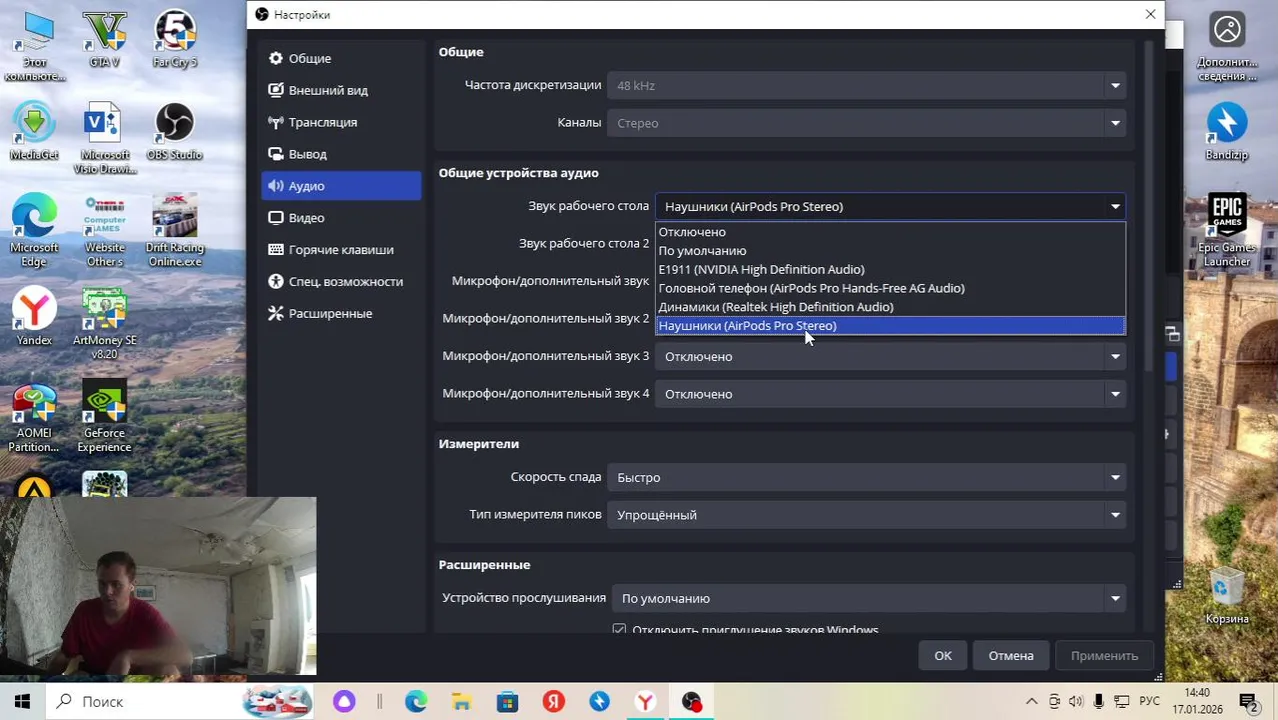
Task: Open Microsoft Edge from the taskbar
Action: pyautogui.click(x=416, y=702)
